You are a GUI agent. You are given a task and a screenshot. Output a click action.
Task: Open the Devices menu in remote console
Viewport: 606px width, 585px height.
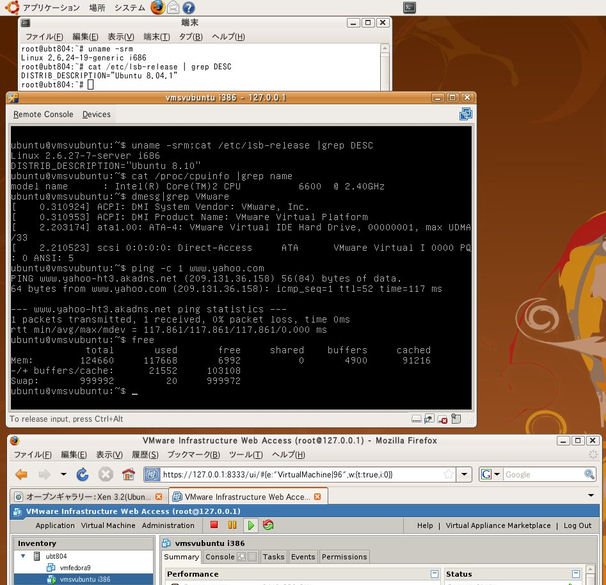[96, 114]
